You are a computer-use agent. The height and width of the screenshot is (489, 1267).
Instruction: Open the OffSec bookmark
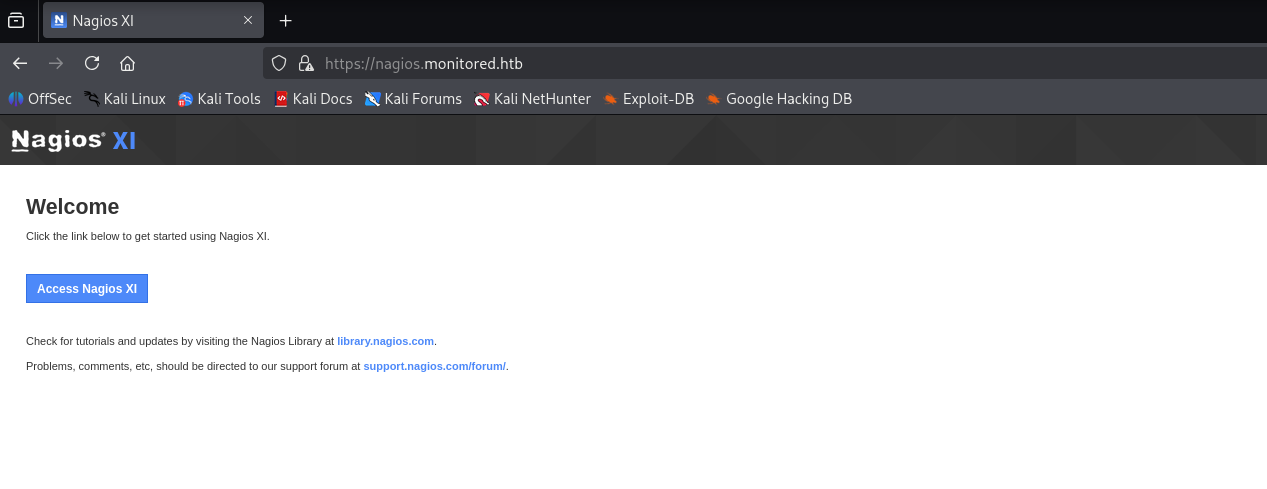point(40,98)
